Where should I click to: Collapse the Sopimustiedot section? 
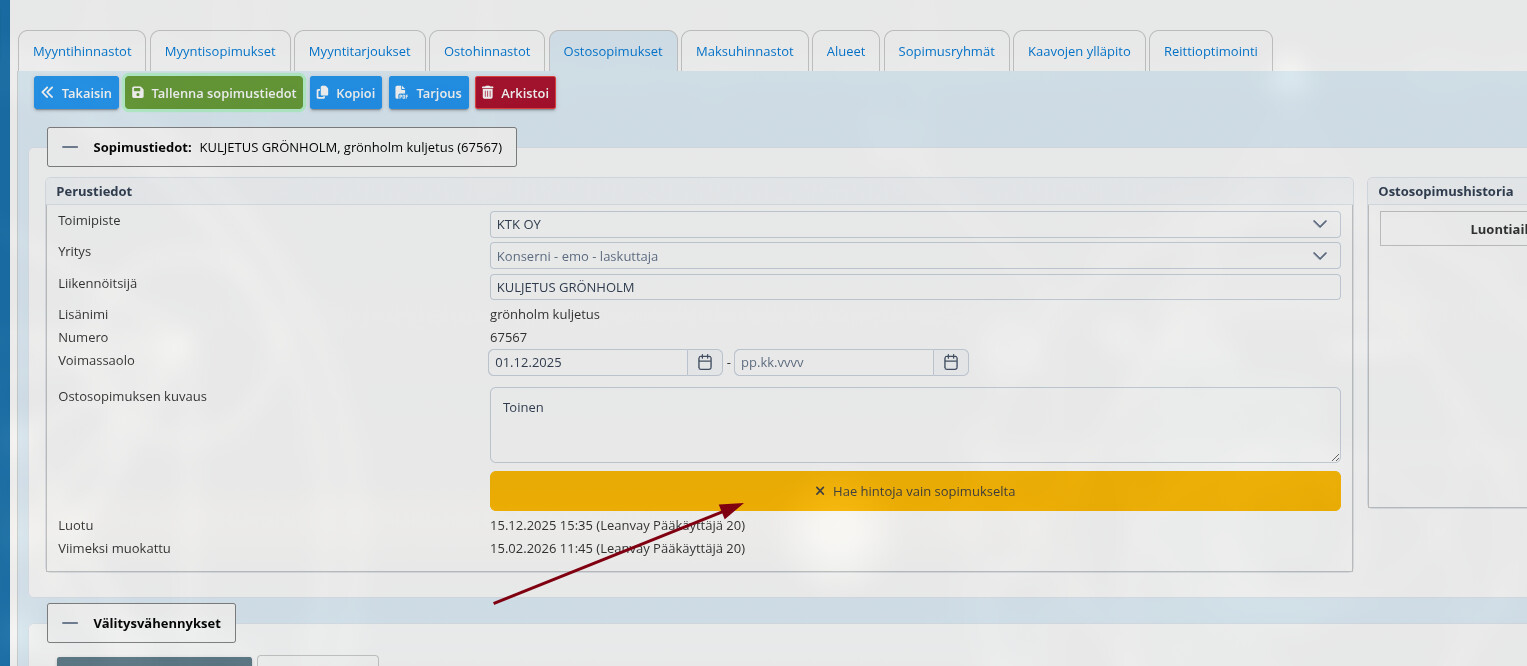[70, 147]
